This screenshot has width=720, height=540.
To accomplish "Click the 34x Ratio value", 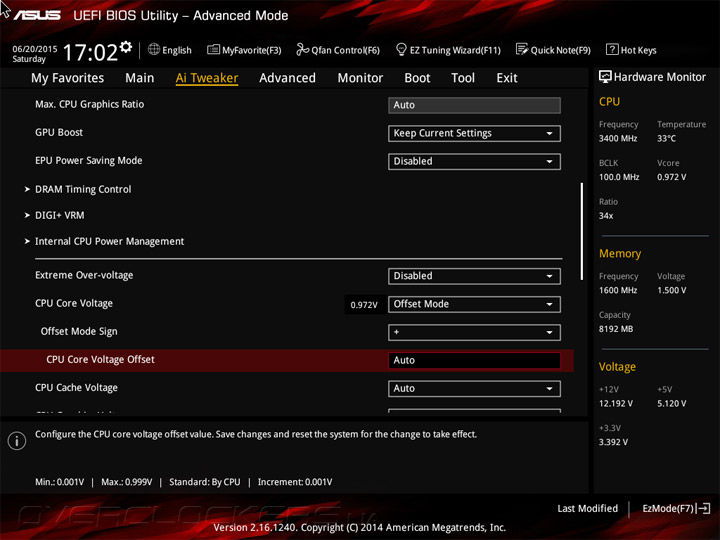I will click(x=606, y=215).
